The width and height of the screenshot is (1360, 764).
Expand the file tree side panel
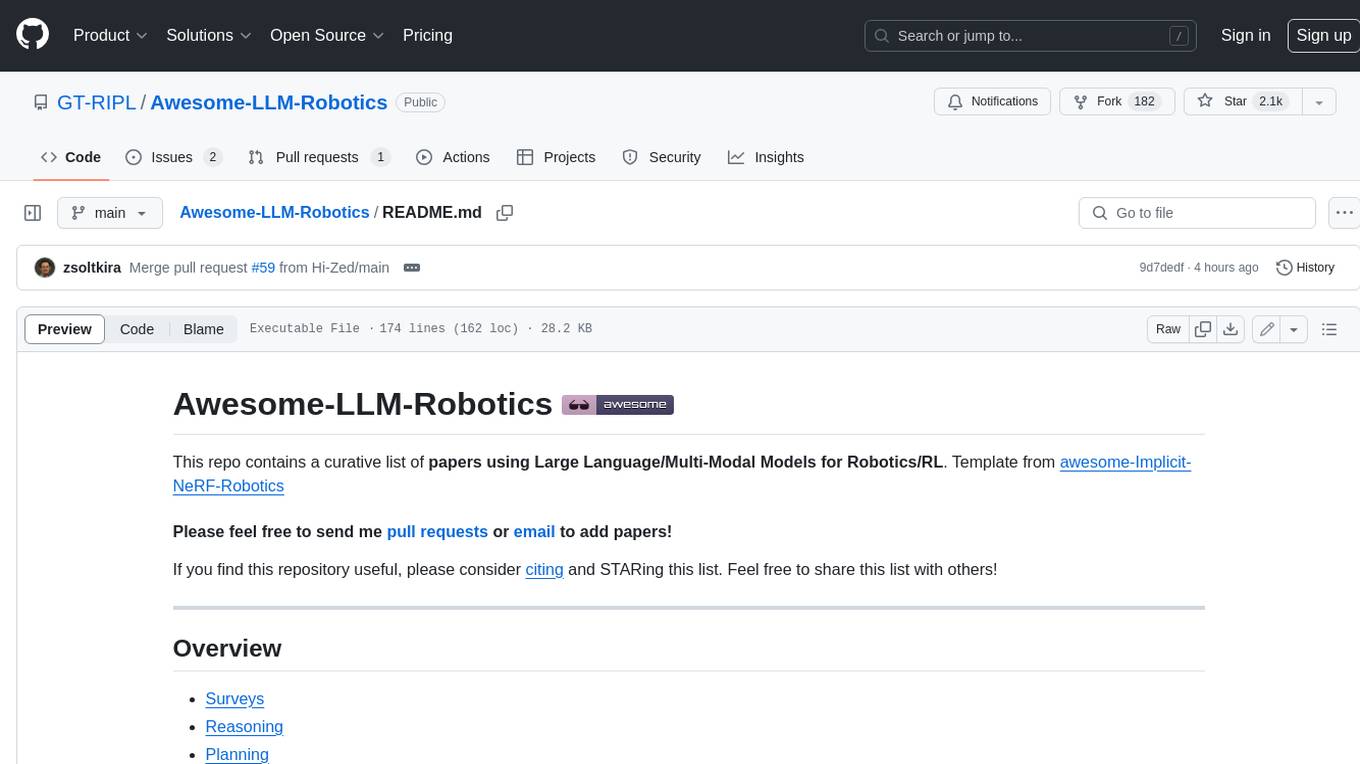[32, 213]
